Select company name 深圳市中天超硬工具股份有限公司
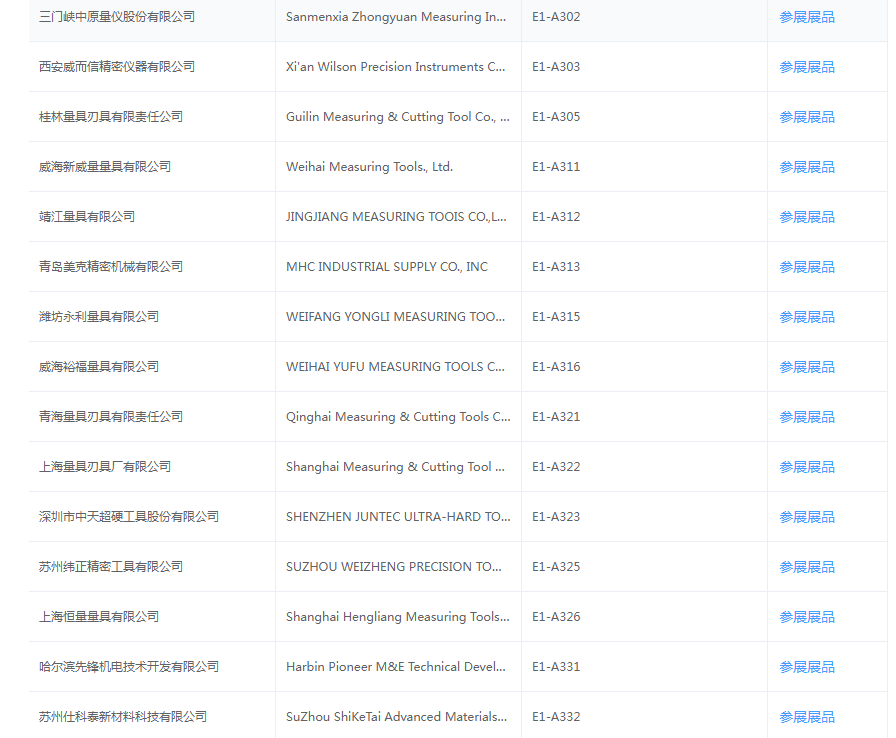The height and width of the screenshot is (738, 896). (129, 516)
